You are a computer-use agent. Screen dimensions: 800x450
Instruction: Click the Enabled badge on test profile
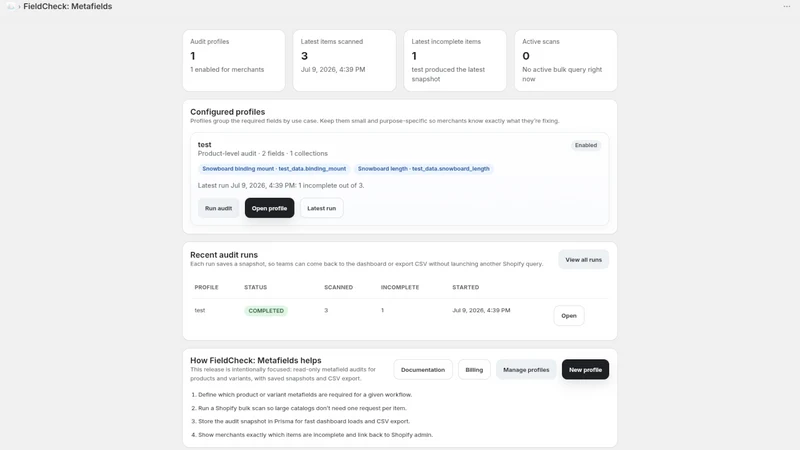coord(586,145)
